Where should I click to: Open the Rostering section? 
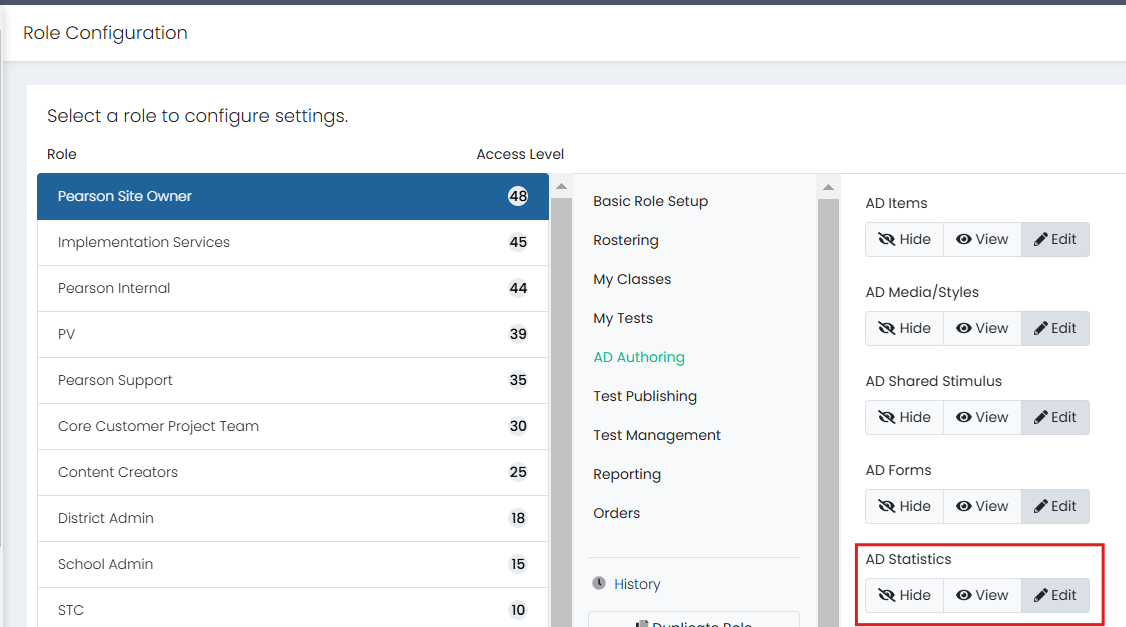tap(625, 240)
